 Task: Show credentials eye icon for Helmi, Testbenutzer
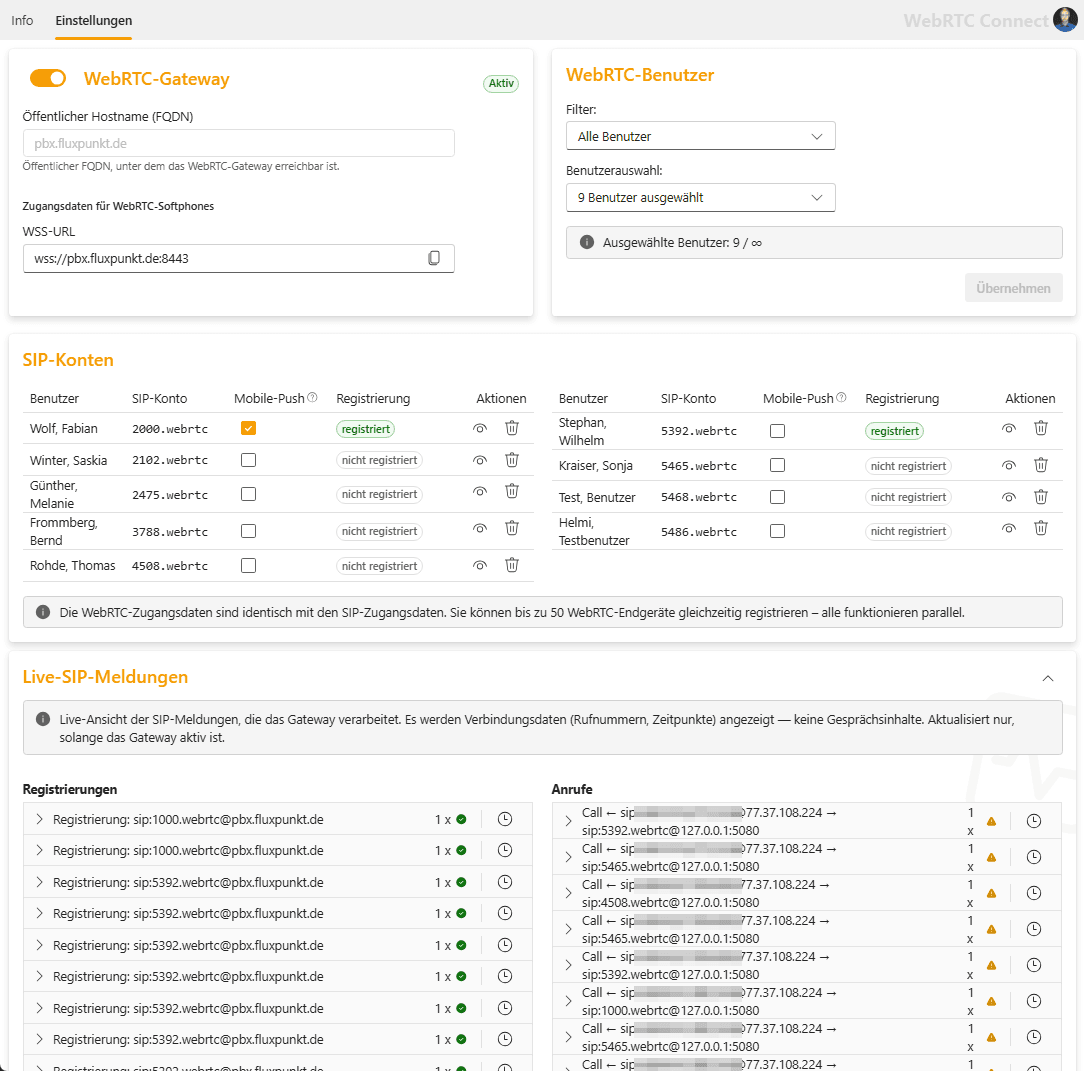(x=1009, y=529)
